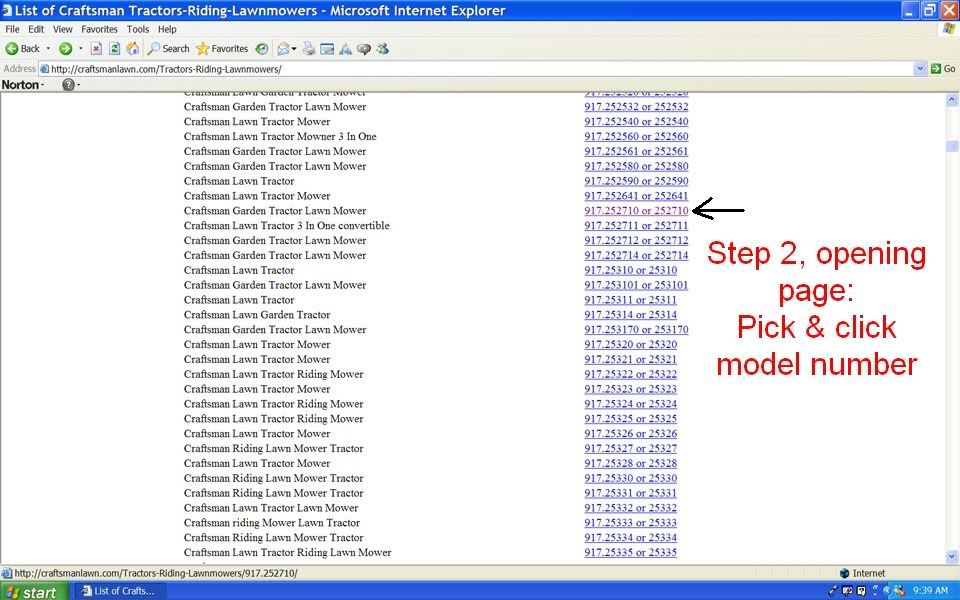960x600 pixels.
Task: Click text 'Craftsman Lawn Tractor Riding Lawn Mower'
Action: click(288, 552)
